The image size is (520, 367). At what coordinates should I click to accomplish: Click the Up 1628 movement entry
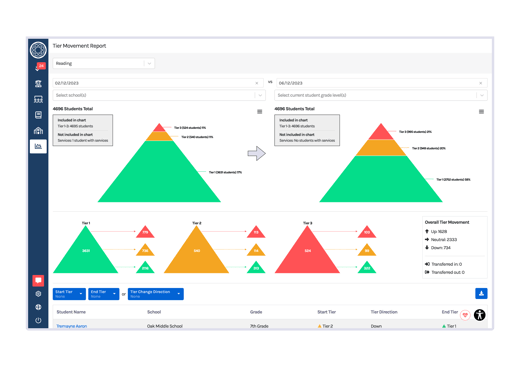436,231
